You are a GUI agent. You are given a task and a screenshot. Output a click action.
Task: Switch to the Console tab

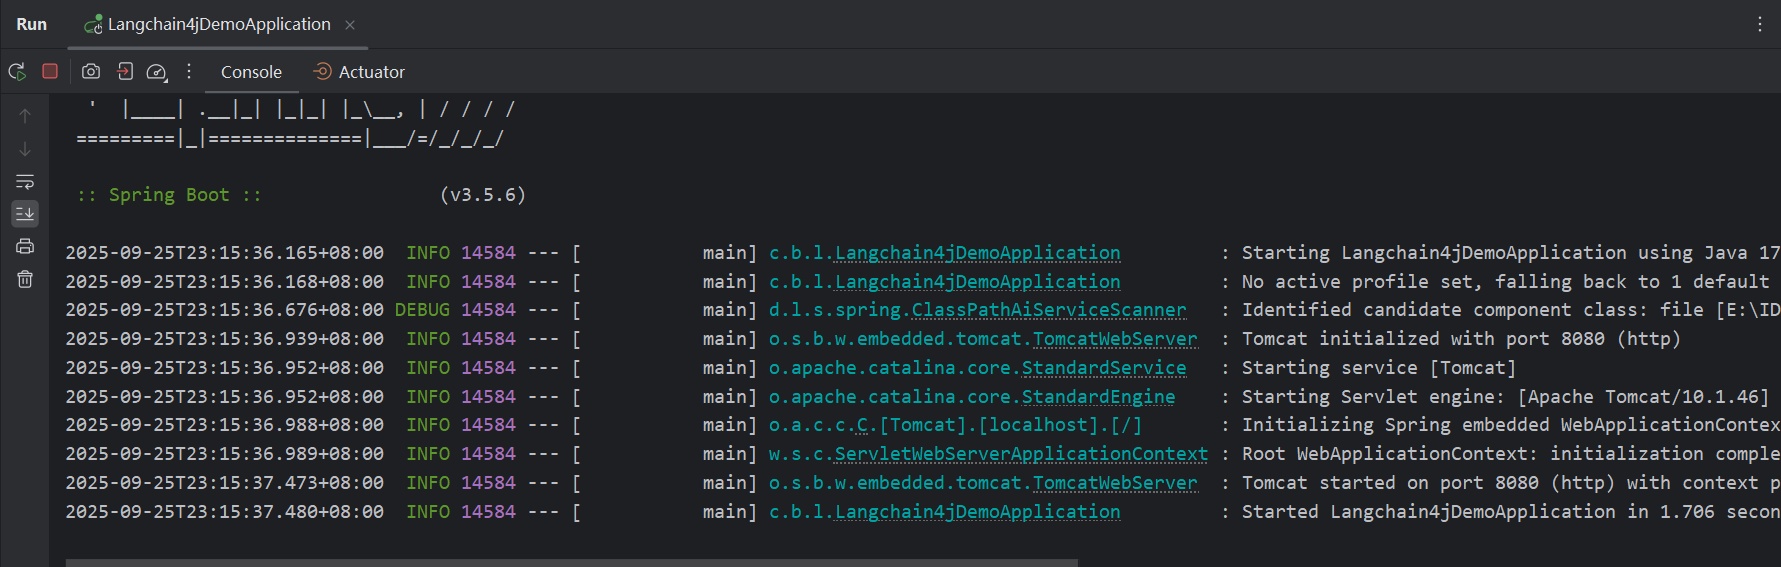[x=251, y=72]
